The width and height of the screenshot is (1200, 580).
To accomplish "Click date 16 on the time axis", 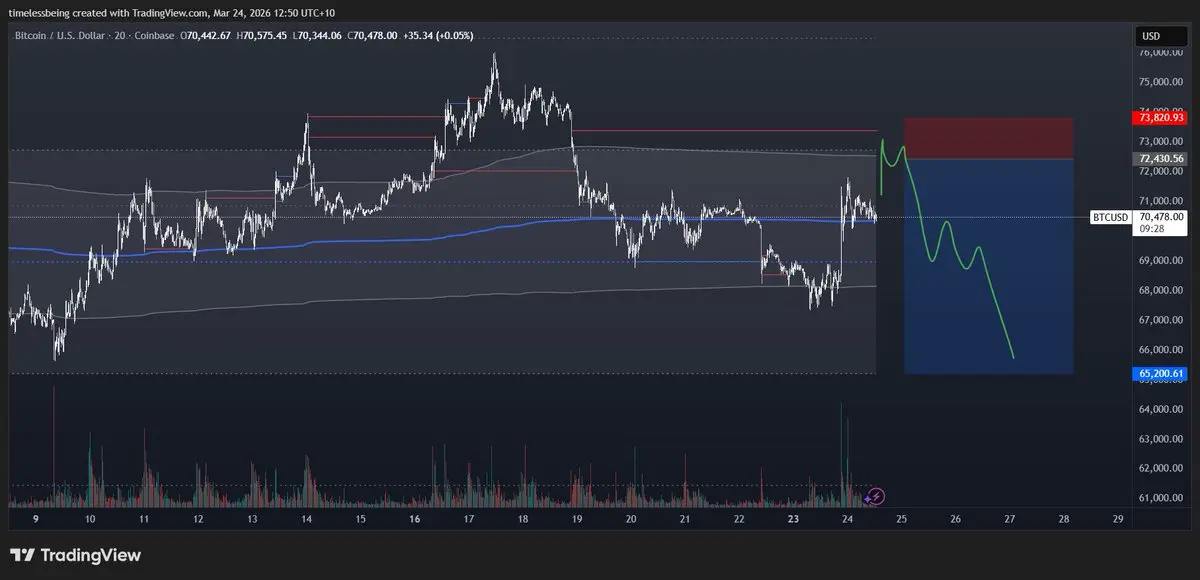I will click(415, 520).
